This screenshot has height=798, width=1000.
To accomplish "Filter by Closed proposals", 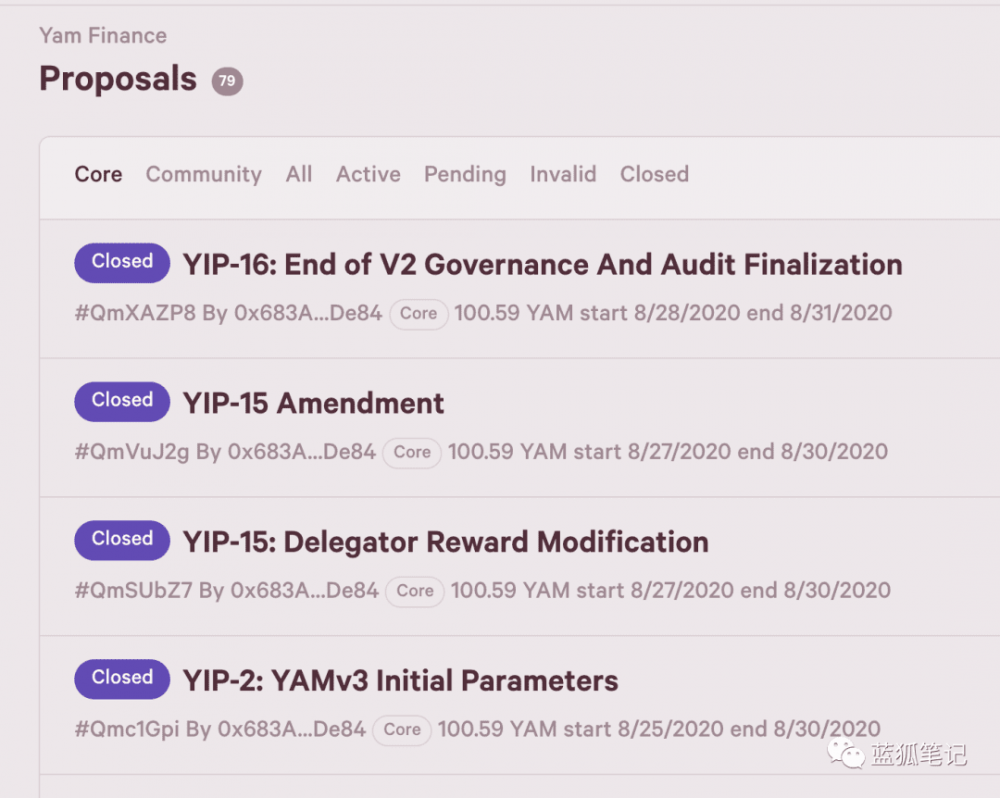I will coord(654,174).
